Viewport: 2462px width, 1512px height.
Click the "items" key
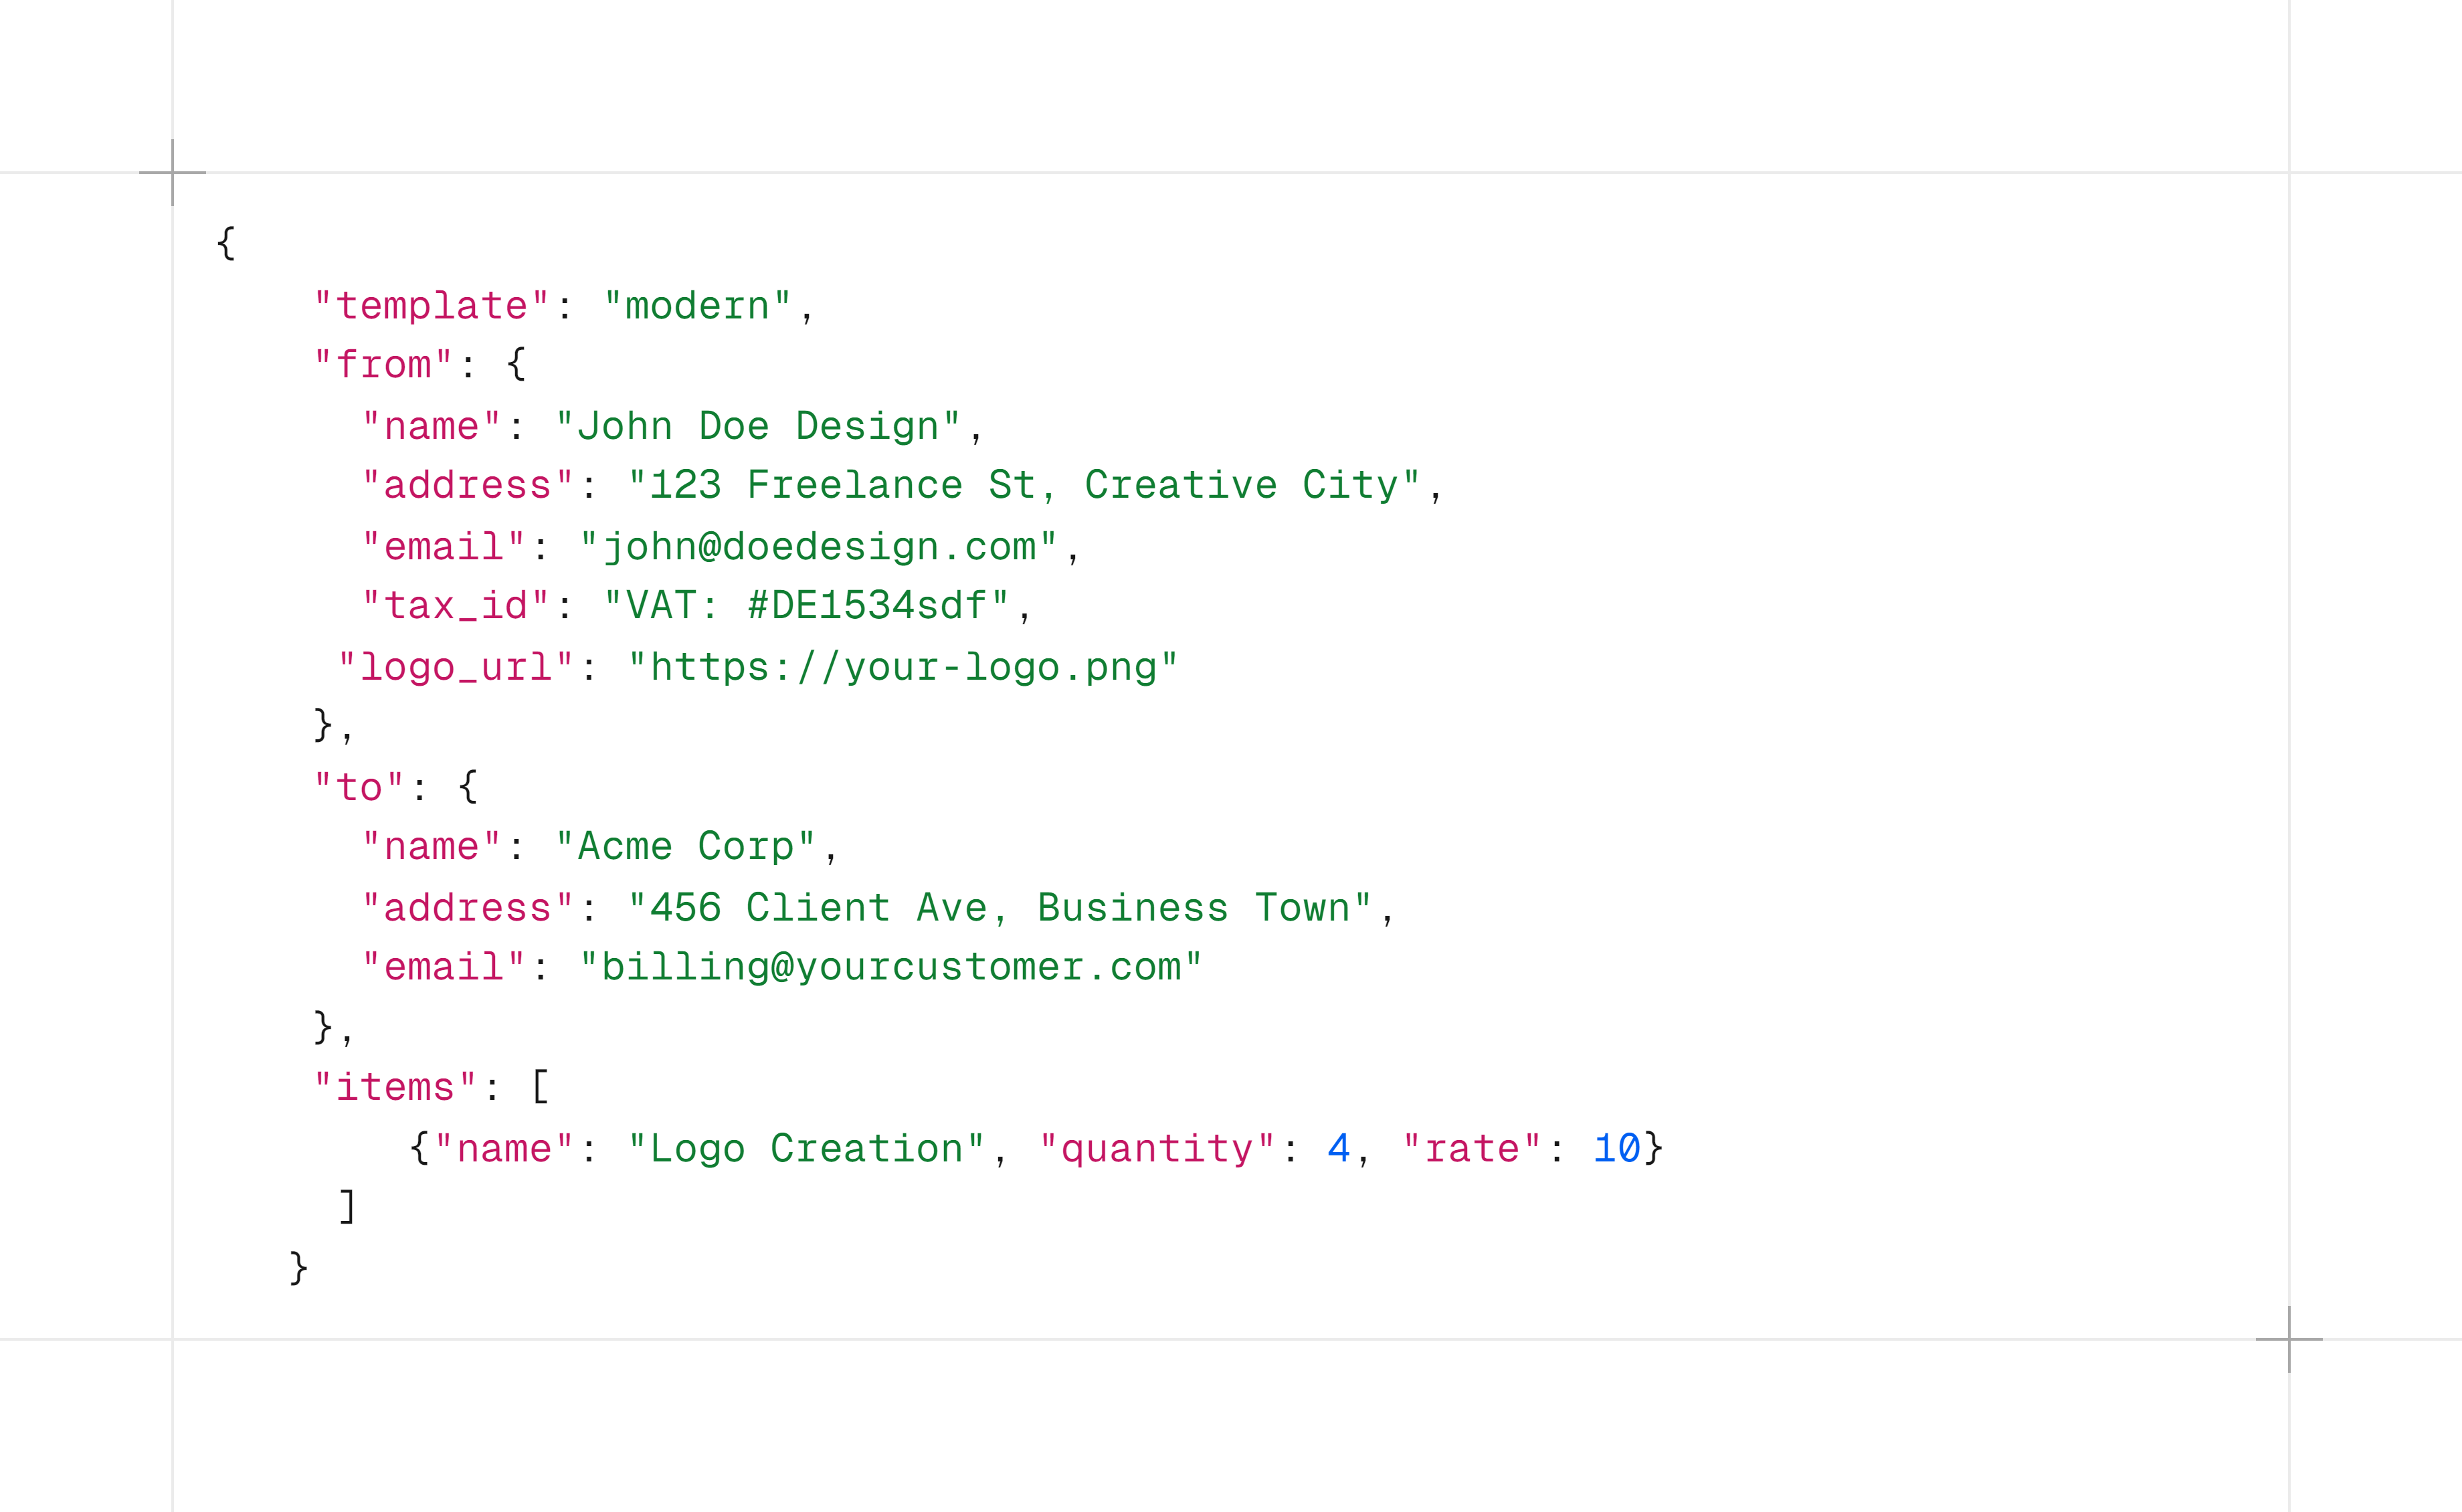[396, 1087]
